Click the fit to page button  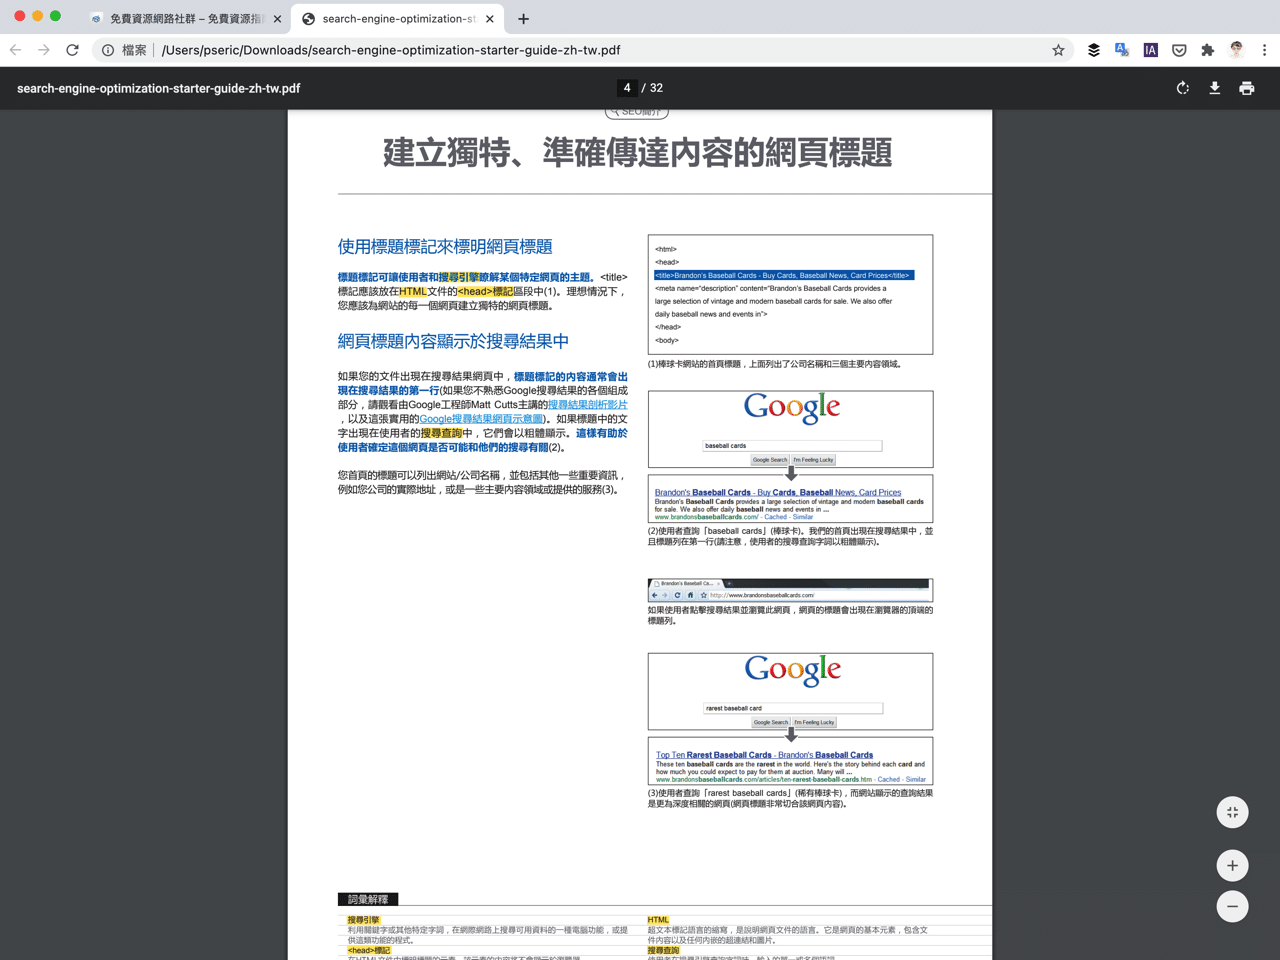tap(1233, 812)
